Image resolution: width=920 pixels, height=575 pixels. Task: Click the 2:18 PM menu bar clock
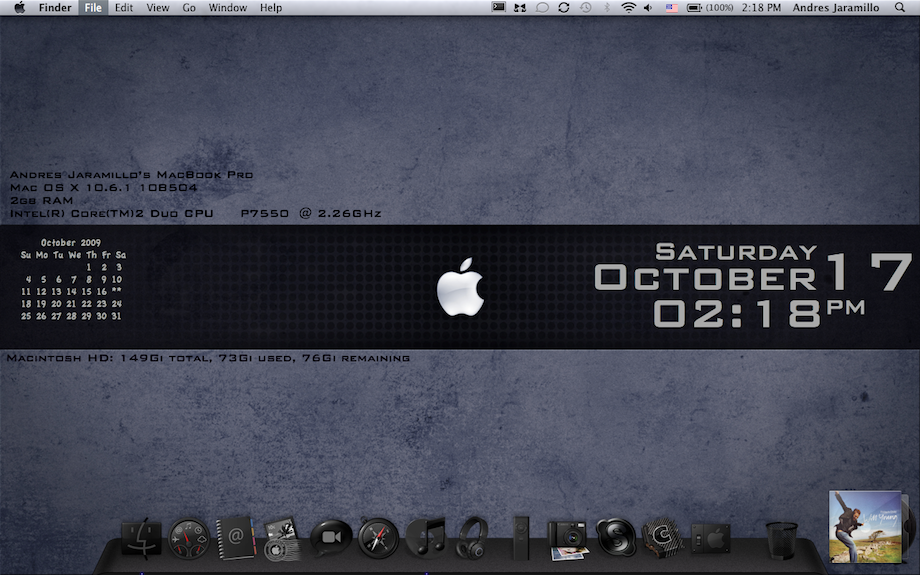761,8
